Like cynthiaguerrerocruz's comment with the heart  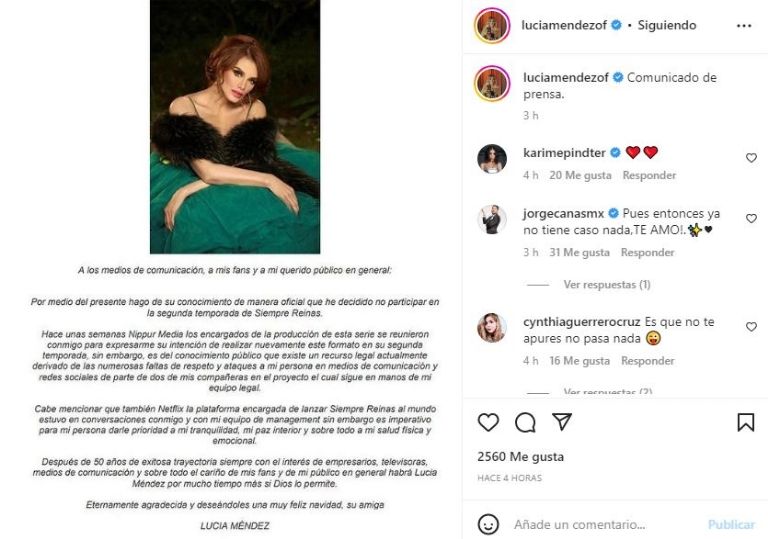click(x=751, y=326)
